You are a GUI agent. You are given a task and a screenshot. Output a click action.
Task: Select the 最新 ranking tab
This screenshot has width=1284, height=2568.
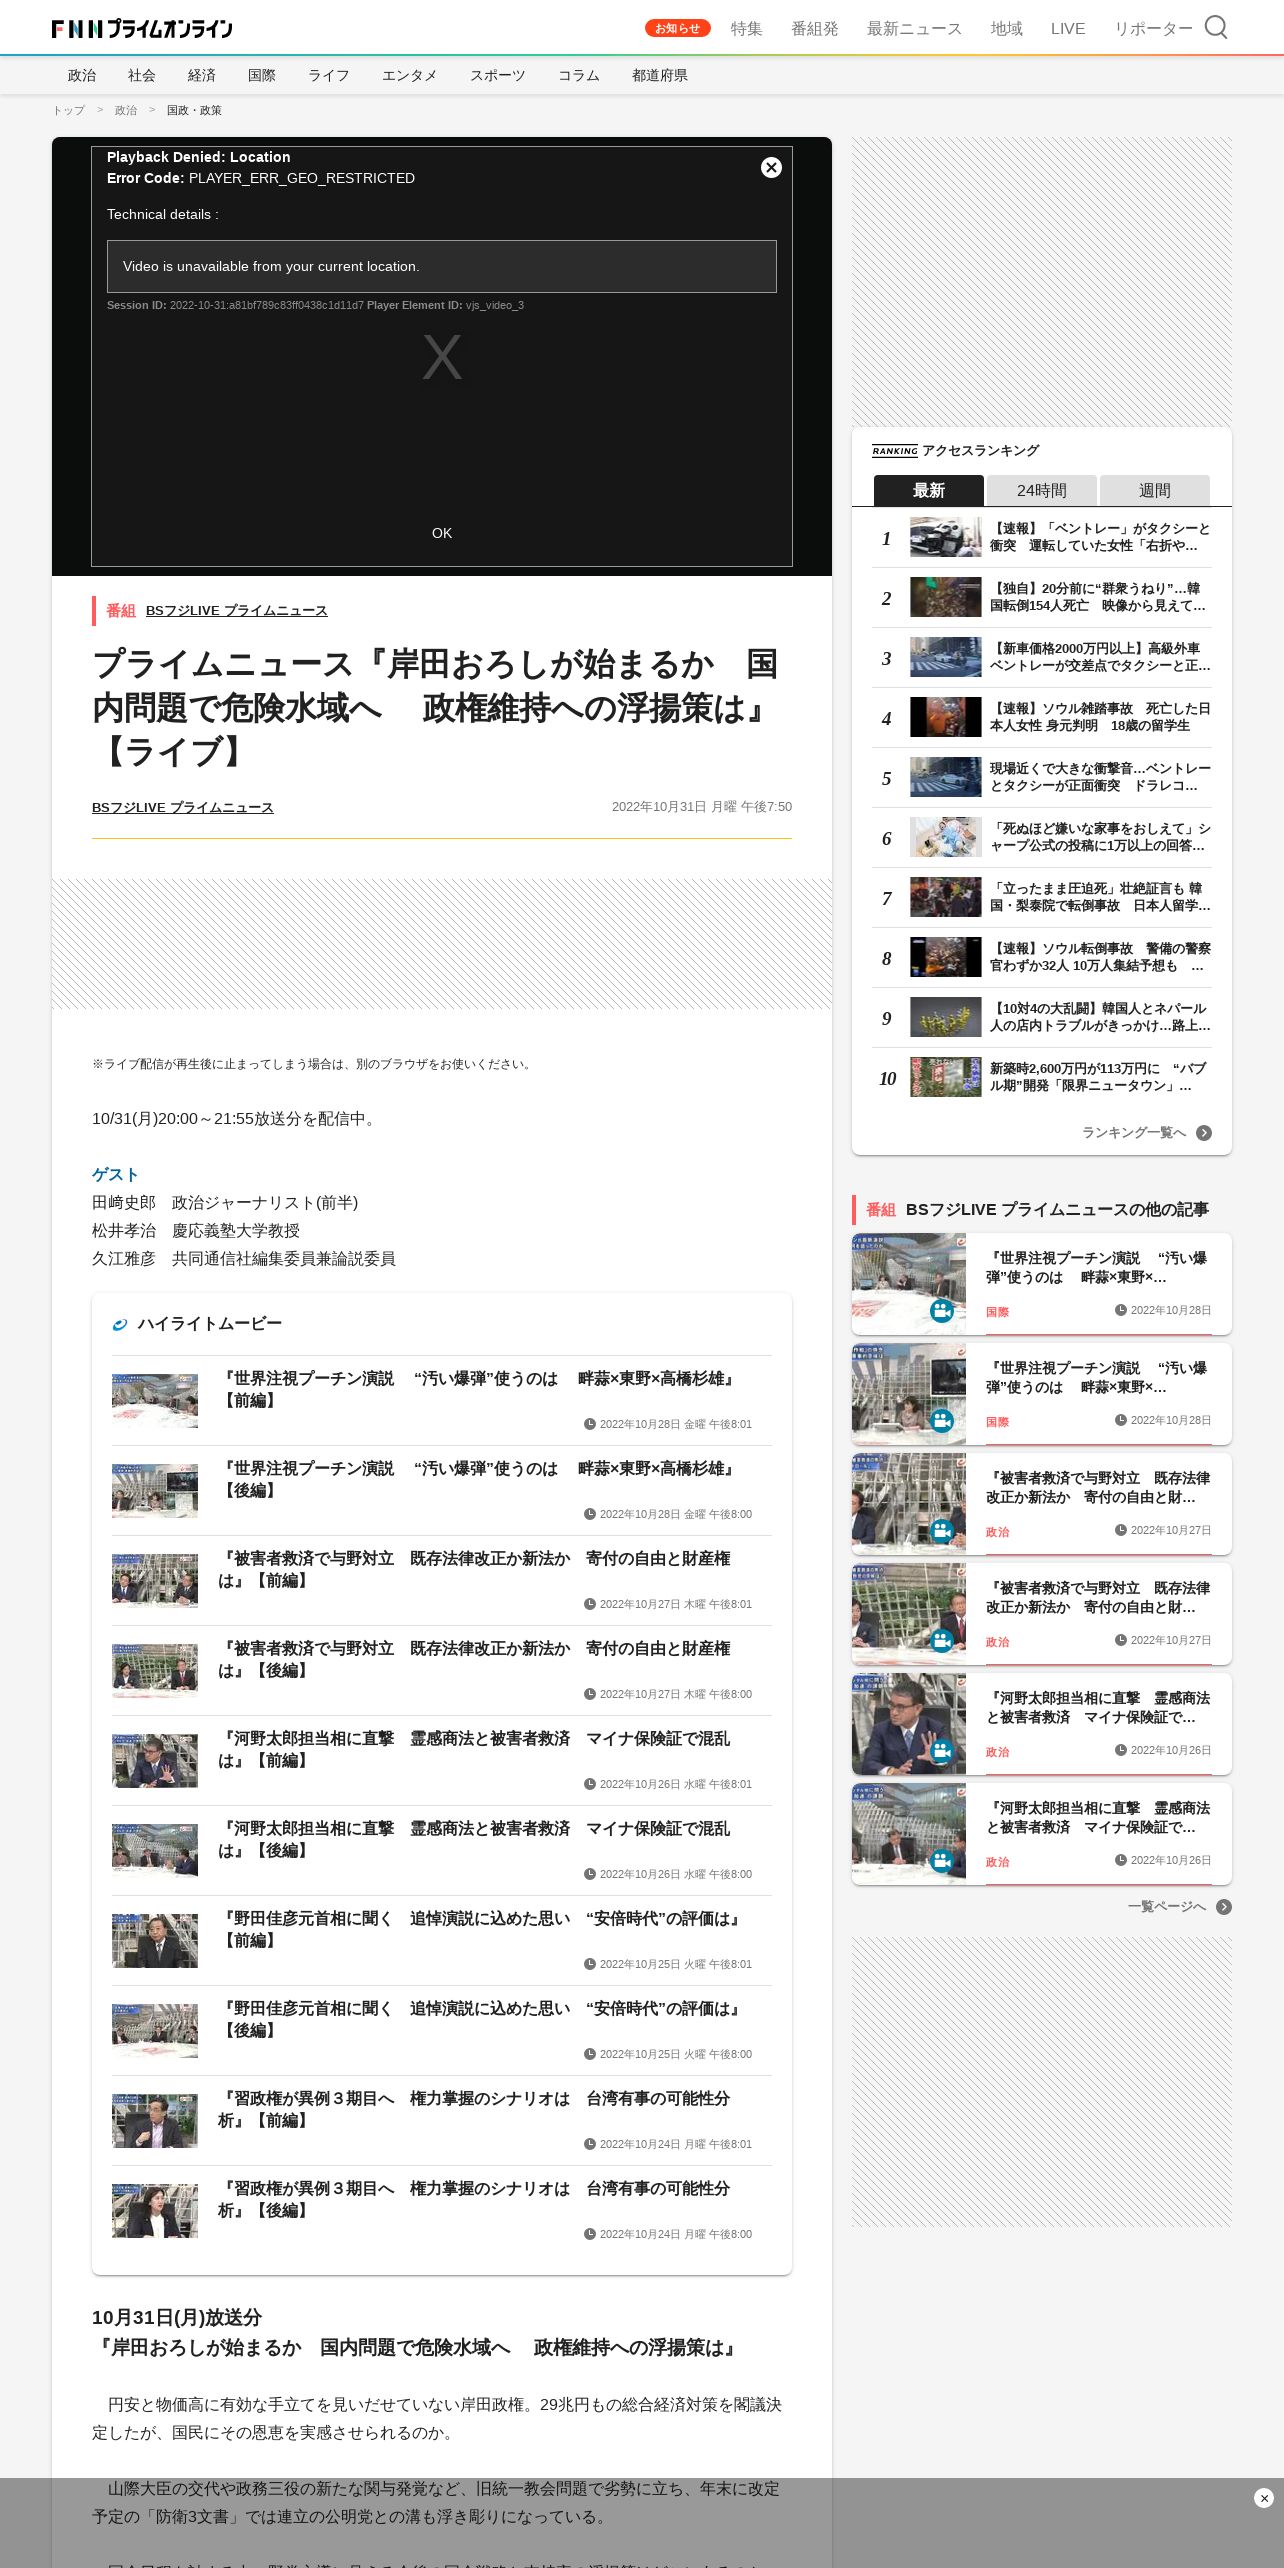tap(928, 490)
